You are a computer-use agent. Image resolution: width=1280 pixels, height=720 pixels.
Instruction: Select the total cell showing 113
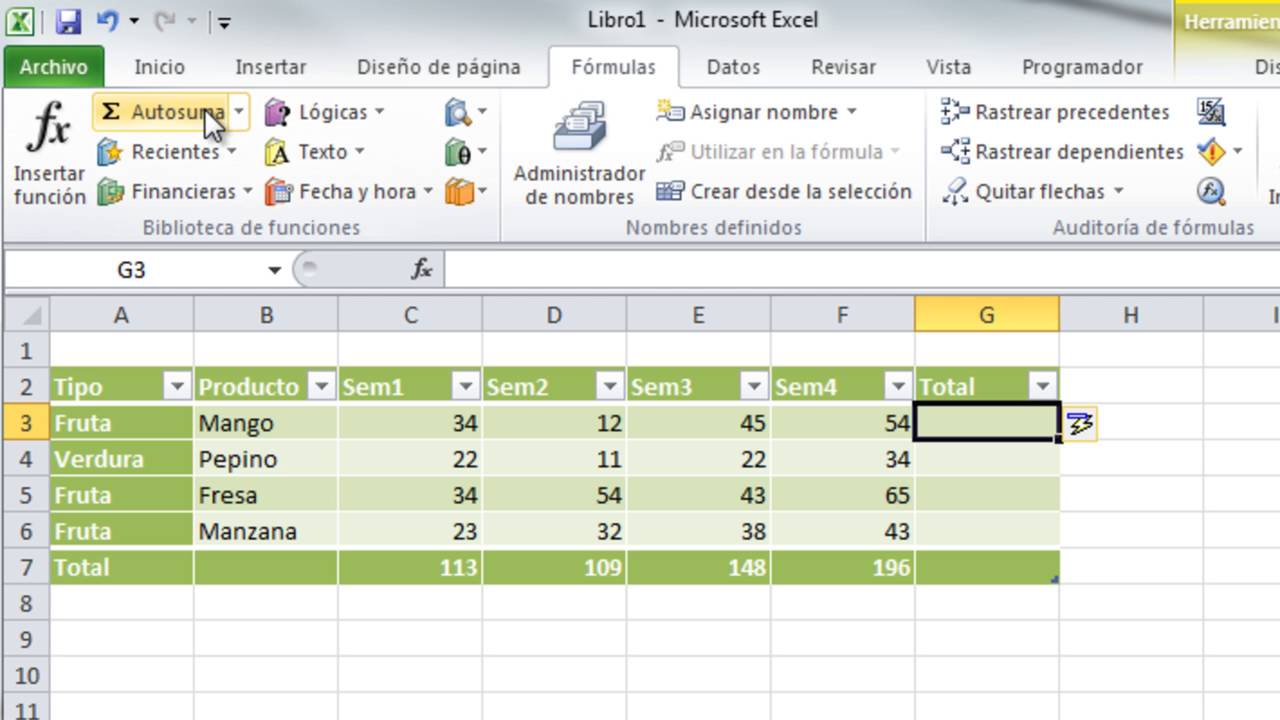(x=410, y=567)
